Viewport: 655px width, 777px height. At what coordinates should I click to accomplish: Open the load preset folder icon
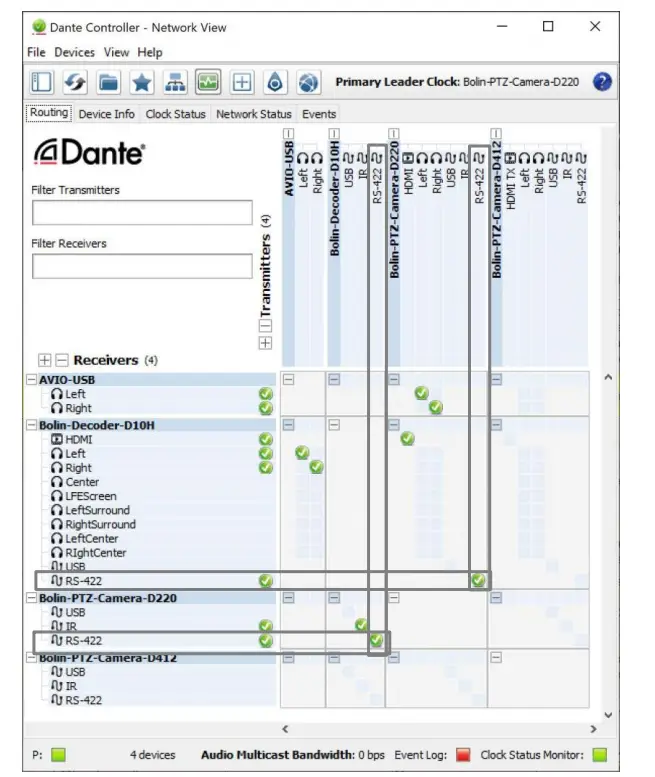pyautogui.click(x=108, y=82)
